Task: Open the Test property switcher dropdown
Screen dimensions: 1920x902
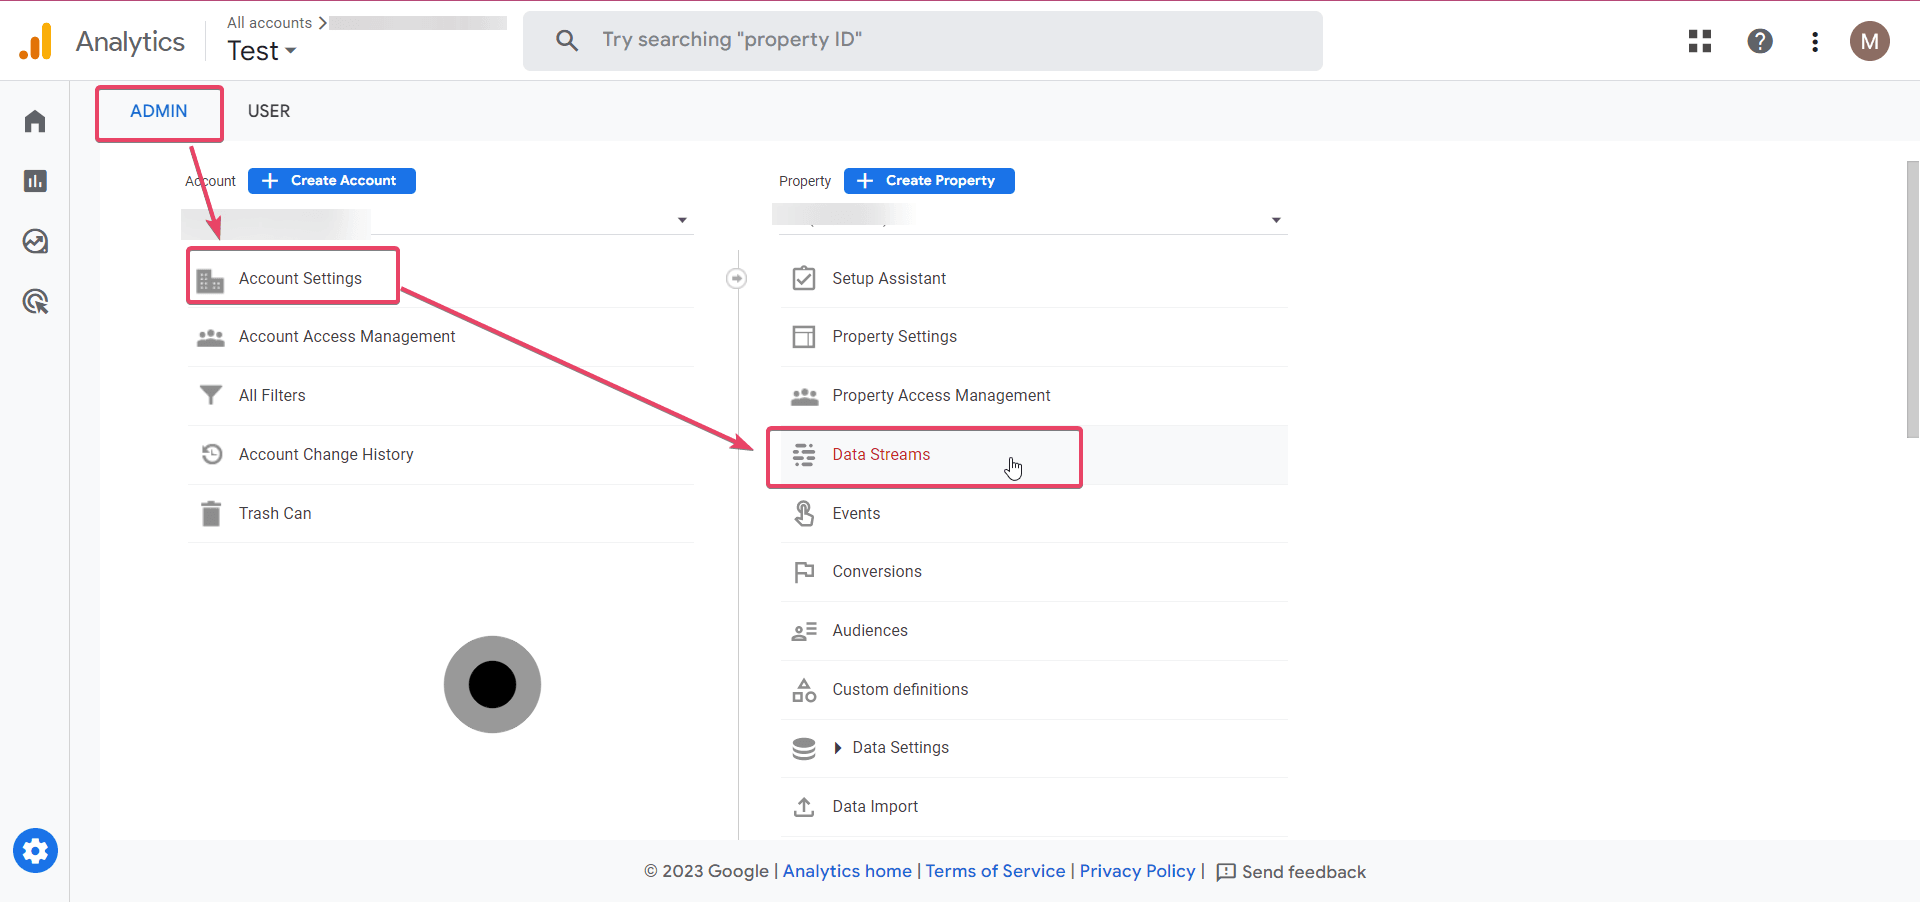Action: (261, 51)
